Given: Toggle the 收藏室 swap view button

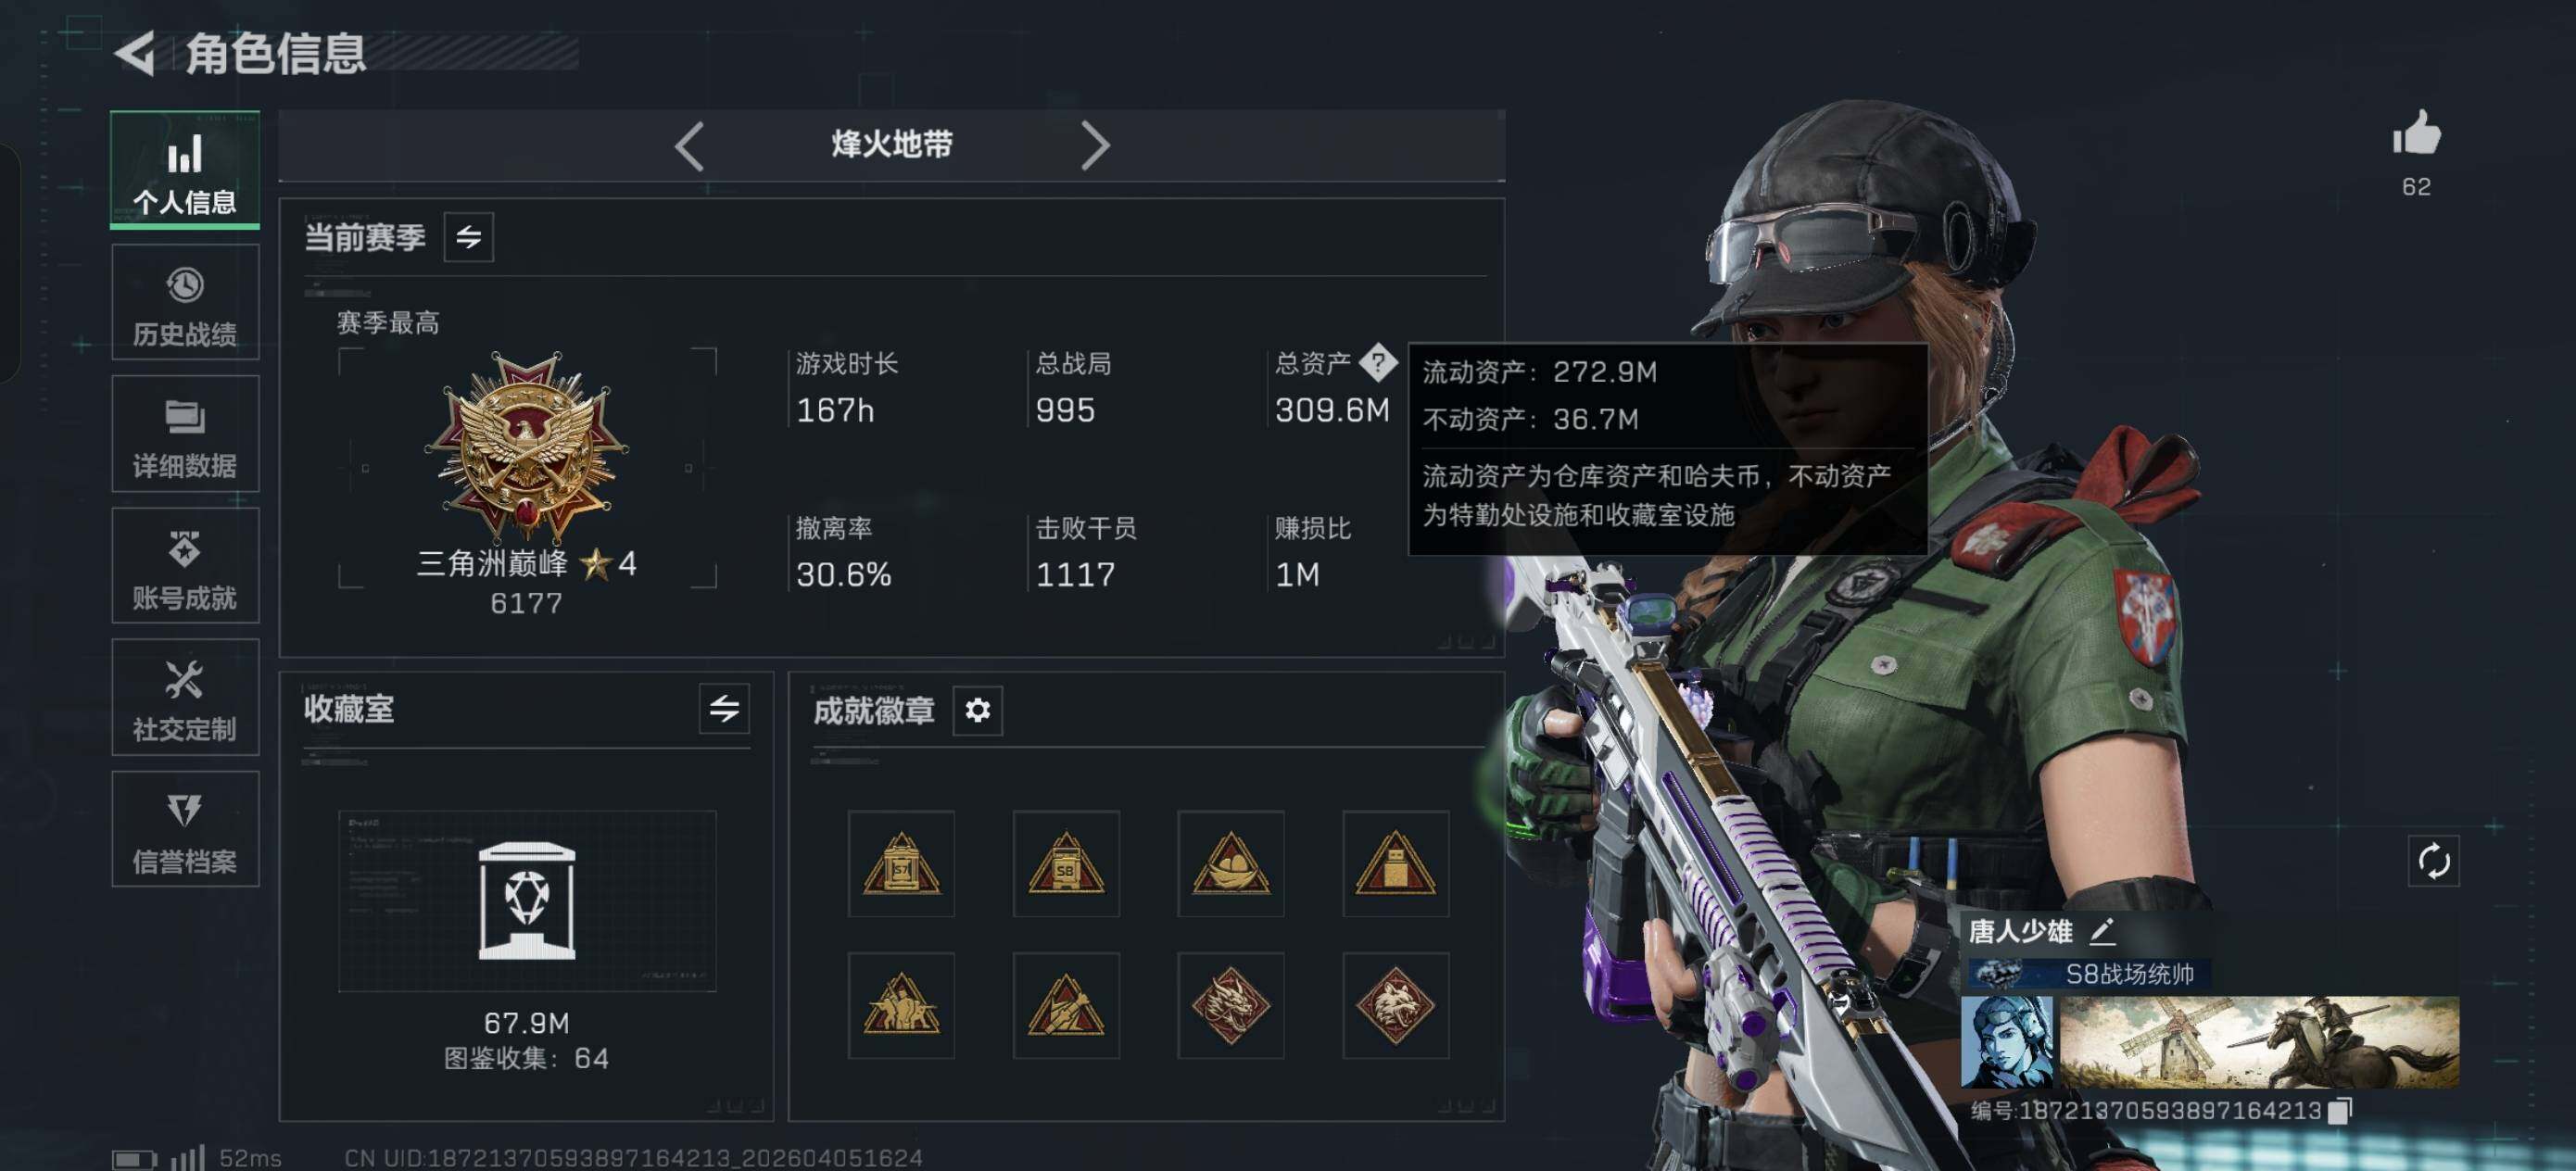Looking at the screenshot, I should [x=724, y=709].
